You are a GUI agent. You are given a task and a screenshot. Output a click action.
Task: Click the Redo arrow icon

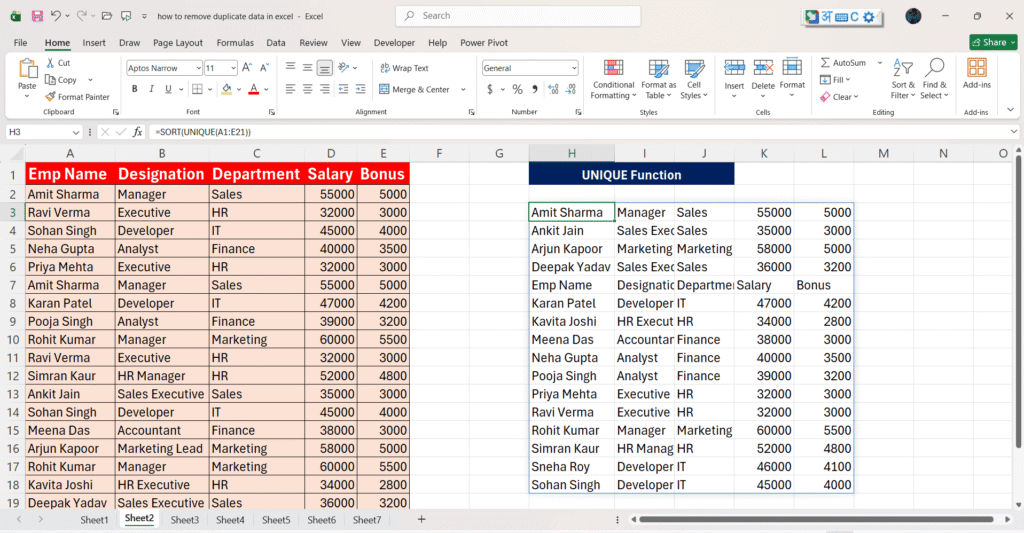tap(81, 16)
